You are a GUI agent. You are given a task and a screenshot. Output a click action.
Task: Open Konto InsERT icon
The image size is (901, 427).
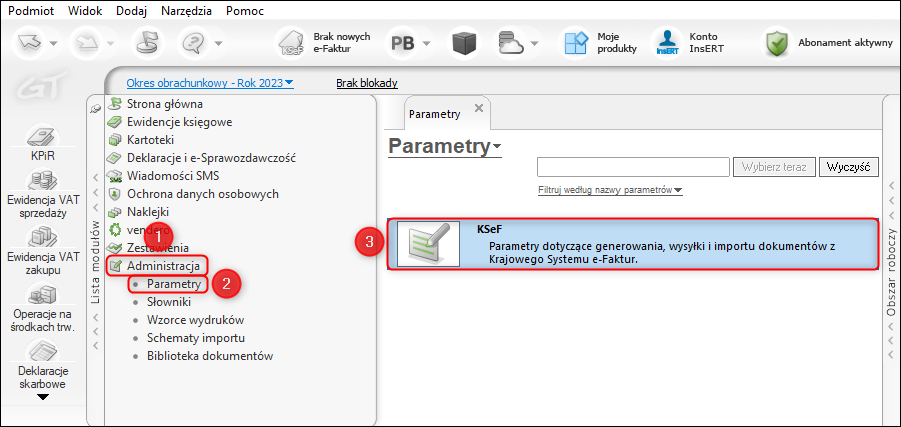coord(667,44)
